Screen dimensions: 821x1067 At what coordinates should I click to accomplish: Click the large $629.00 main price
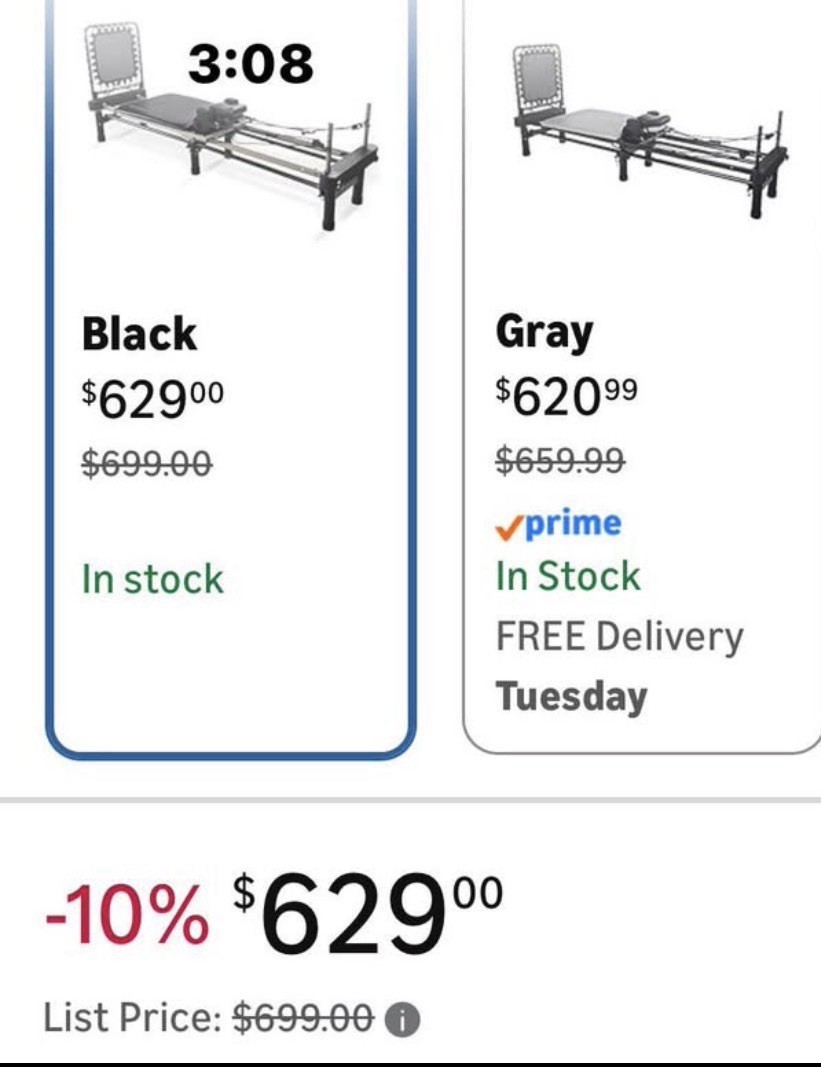click(x=368, y=913)
